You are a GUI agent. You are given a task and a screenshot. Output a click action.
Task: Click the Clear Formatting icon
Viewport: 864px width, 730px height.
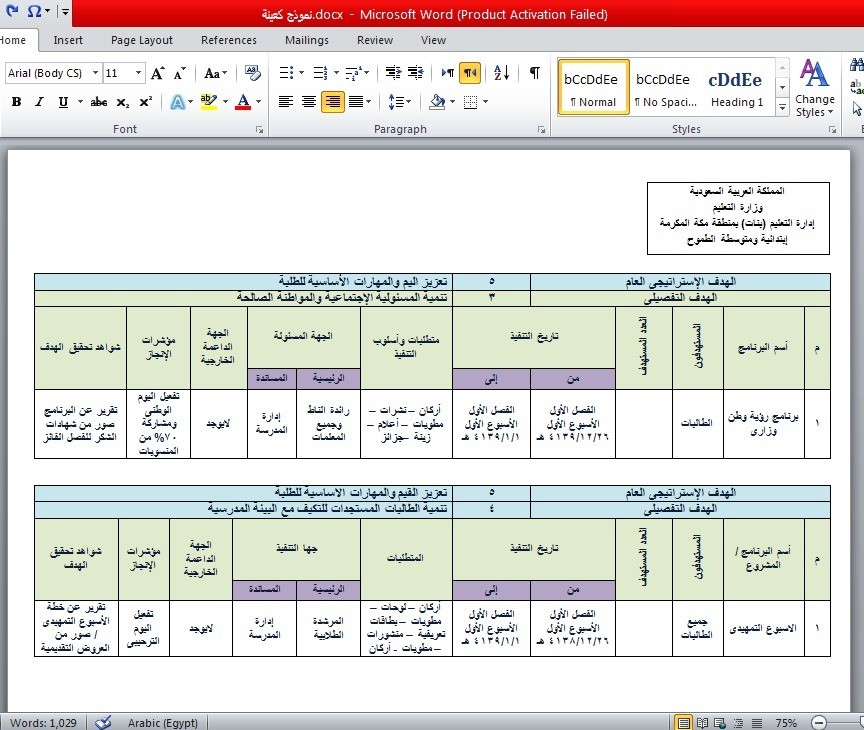252,73
